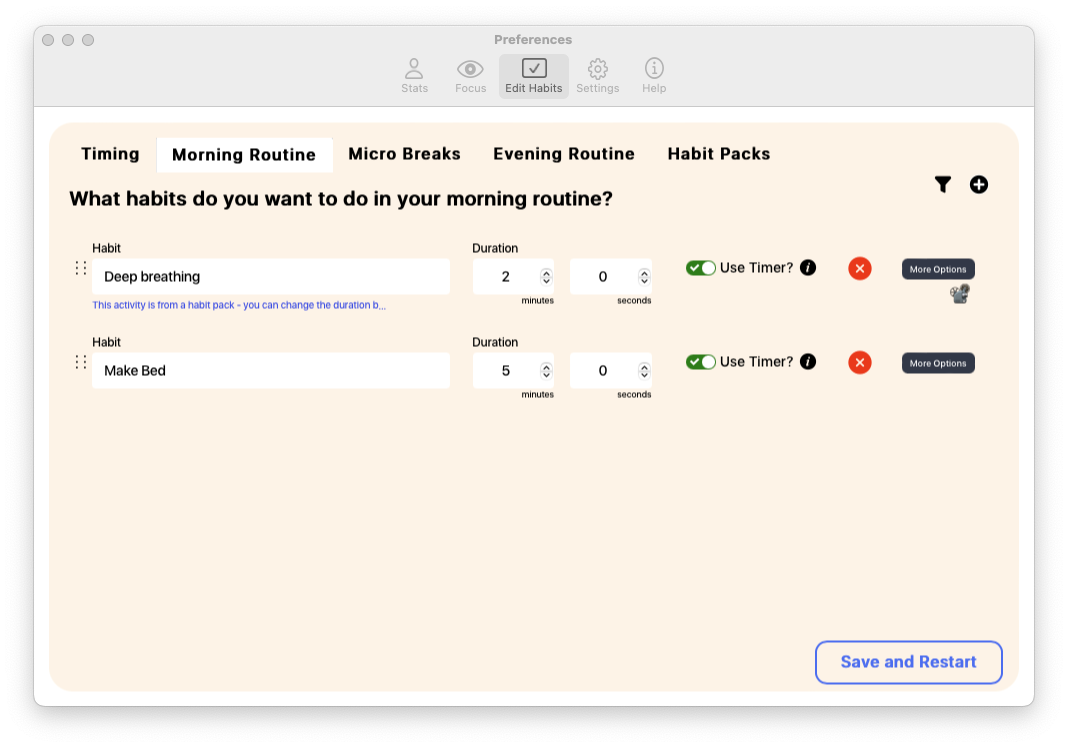Click the blue habit pack note text
Screen dimensions: 1068x748
pyautogui.click(x=239, y=305)
